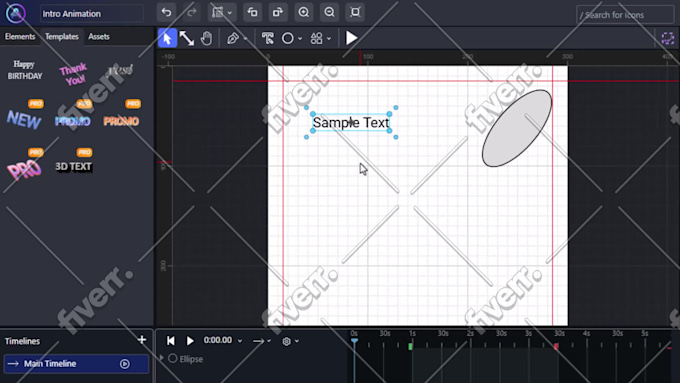Image resolution: width=680 pixels, height=383 pixels.
Task: Click the top-right text selection handle
Action: tap(389, 114)
